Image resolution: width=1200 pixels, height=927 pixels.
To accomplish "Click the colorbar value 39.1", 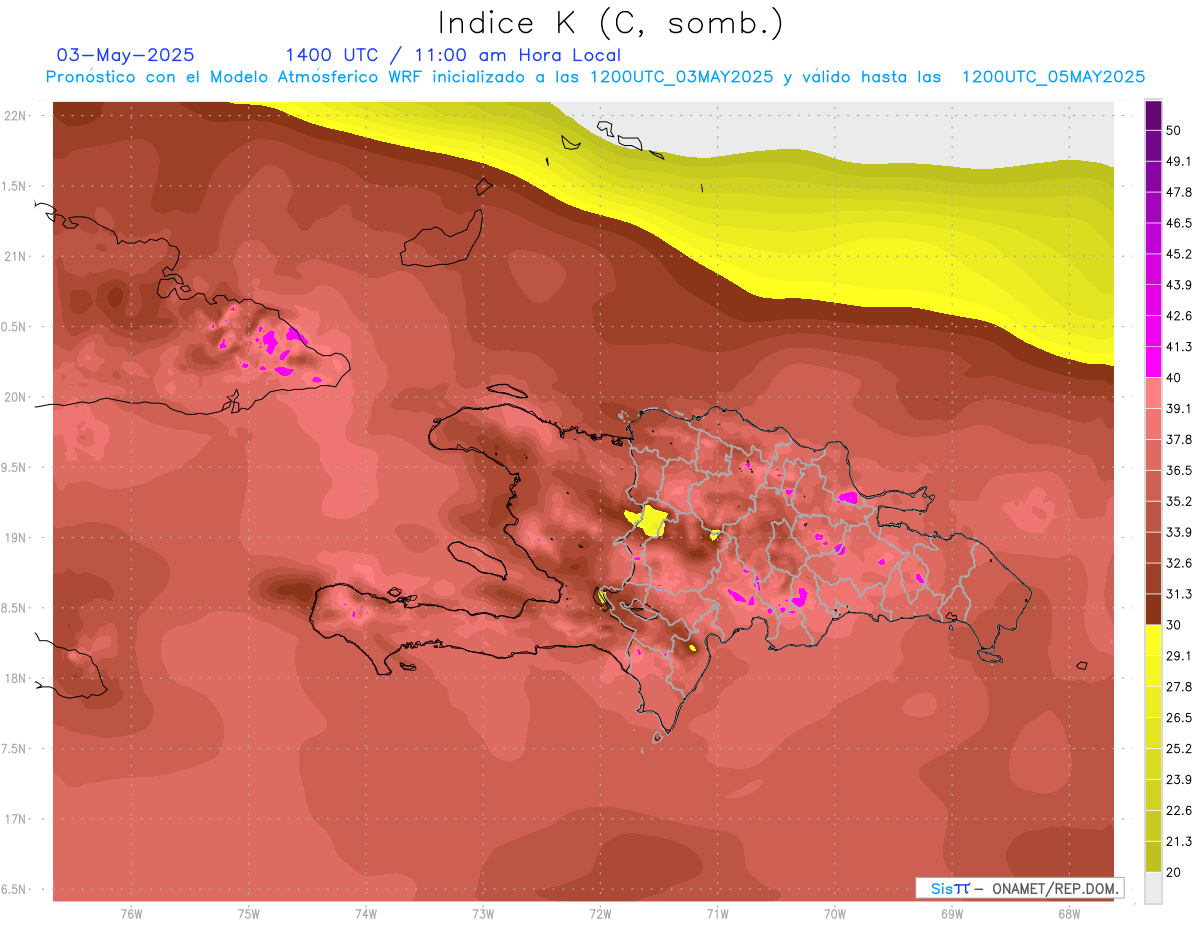I will pos(1179,408).
